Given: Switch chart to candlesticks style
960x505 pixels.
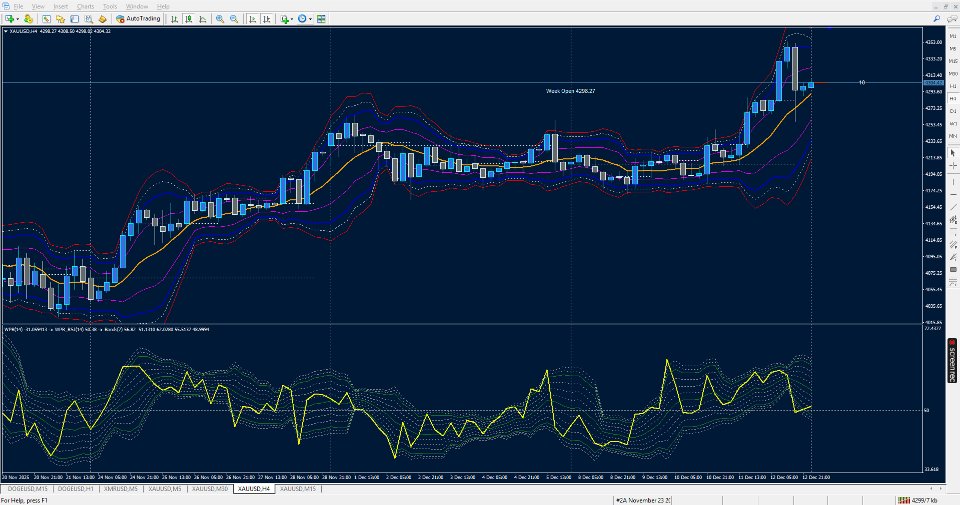Looking at the screenshot, I should click(189, 19).
